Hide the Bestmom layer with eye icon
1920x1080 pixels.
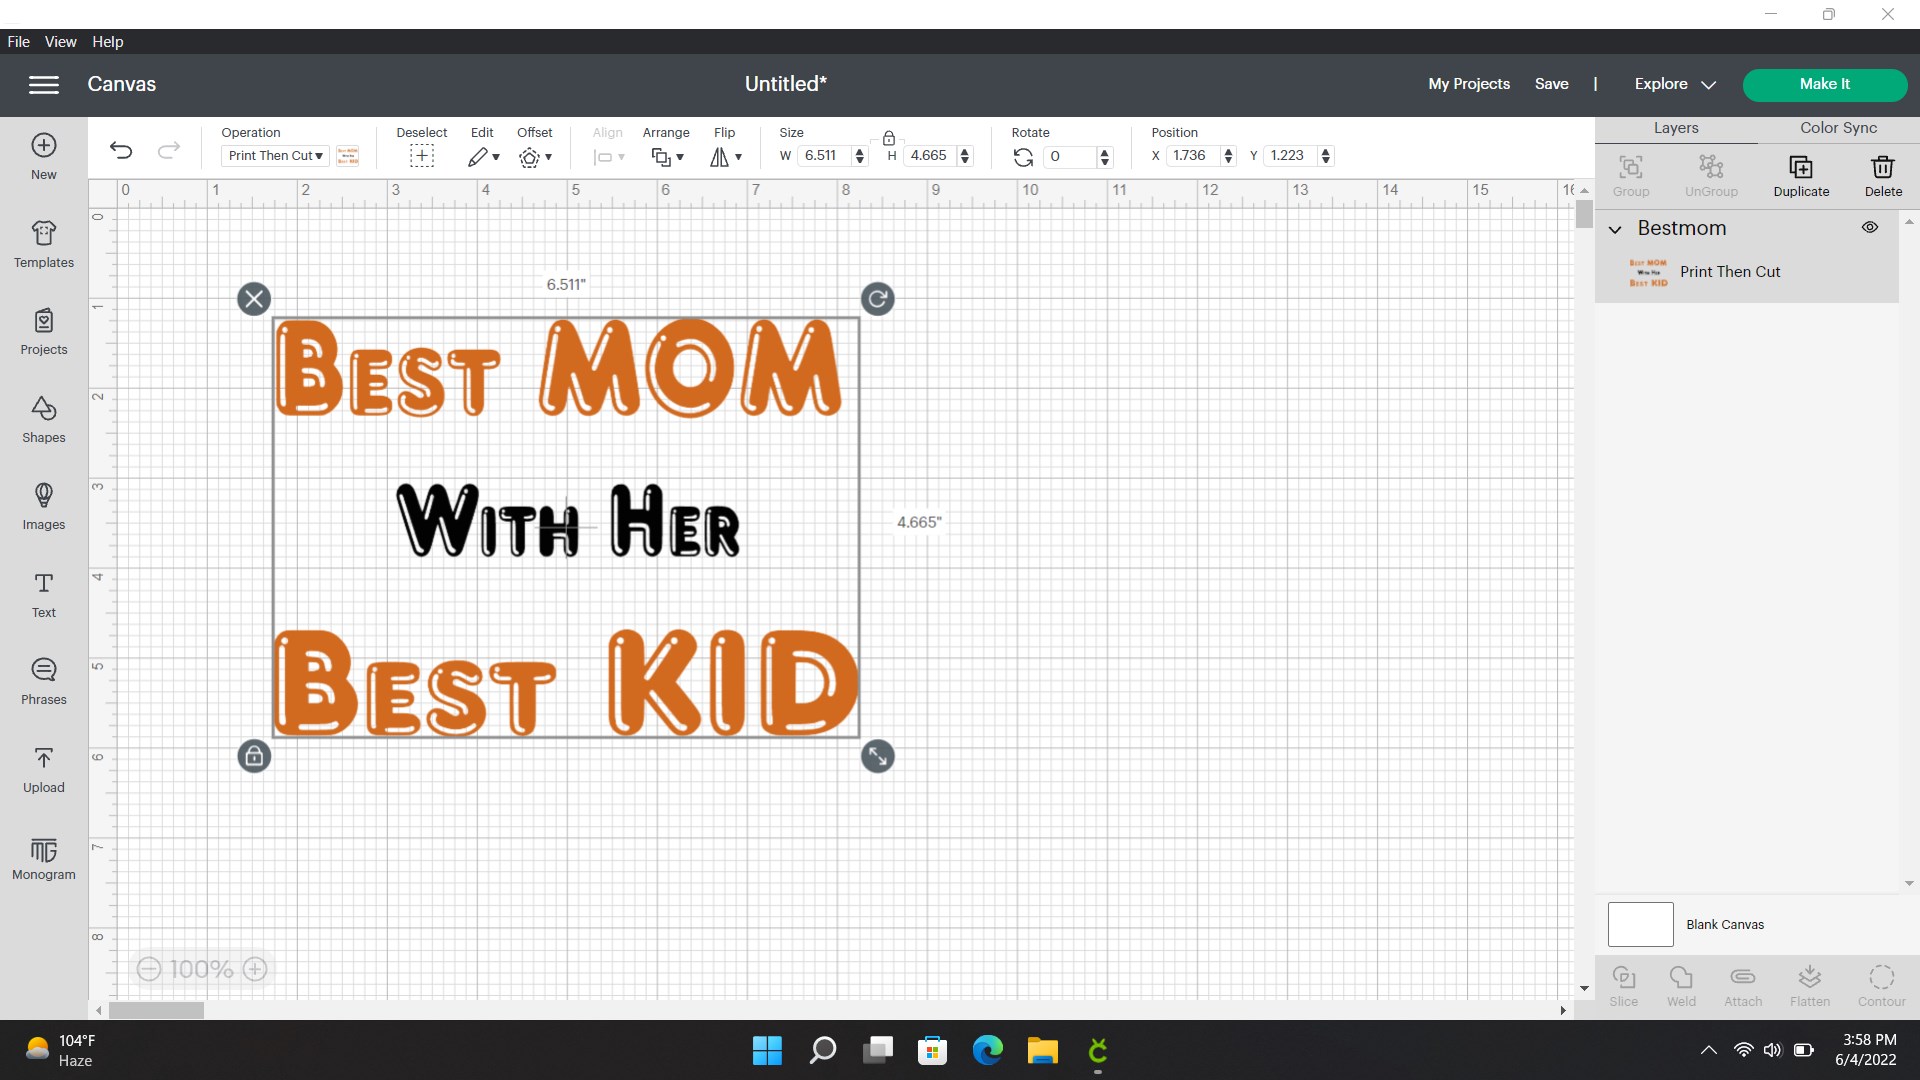coord(1870,228)
